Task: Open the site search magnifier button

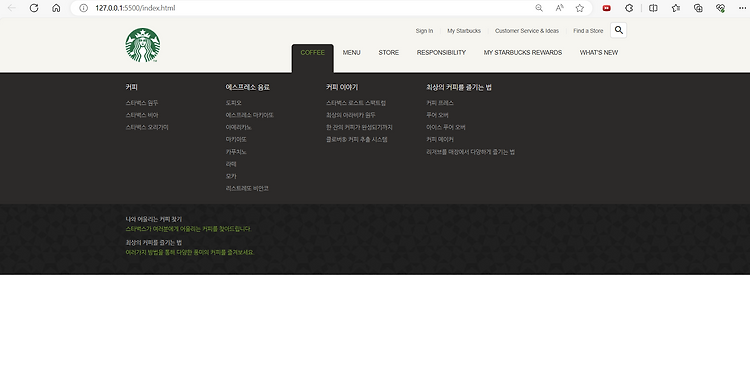Action: pyautogui.click(x=618, y=30)
